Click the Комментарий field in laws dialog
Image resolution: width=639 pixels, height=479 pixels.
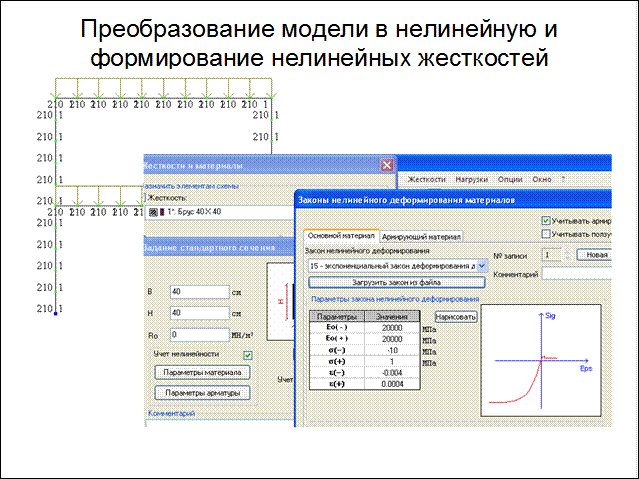(x=577, y=274)
